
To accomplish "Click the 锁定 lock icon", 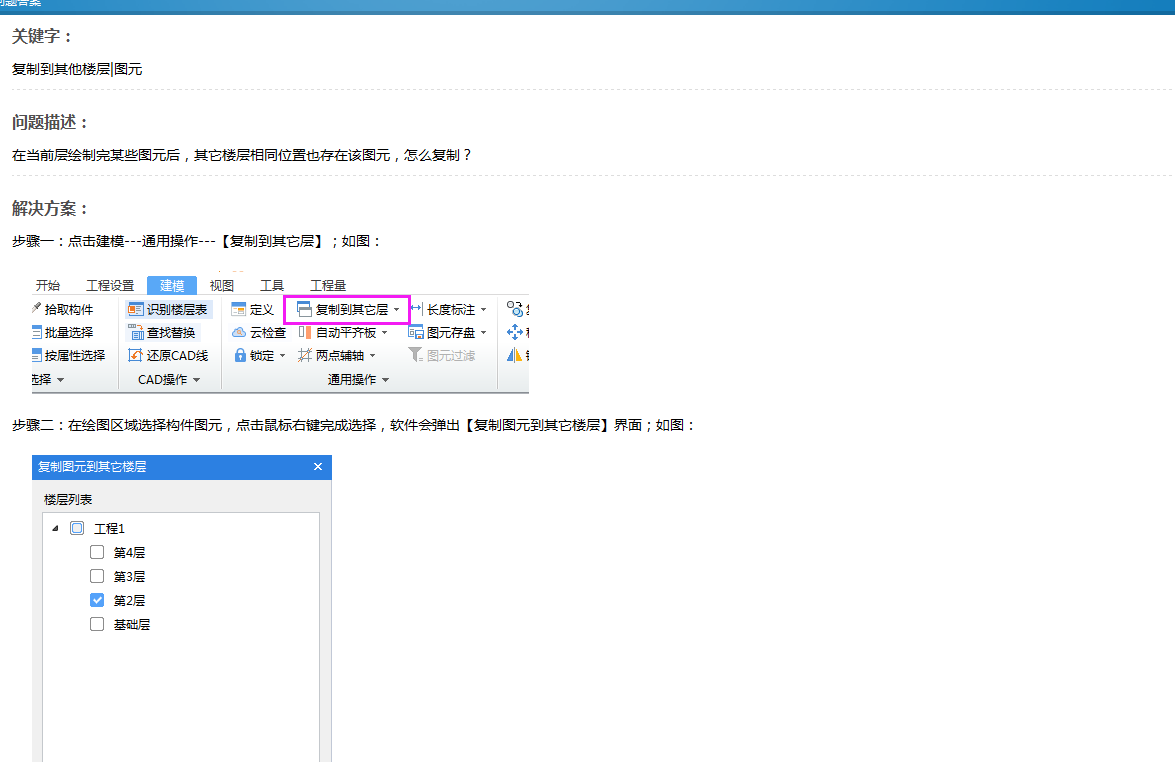I will tap(240, 355).
